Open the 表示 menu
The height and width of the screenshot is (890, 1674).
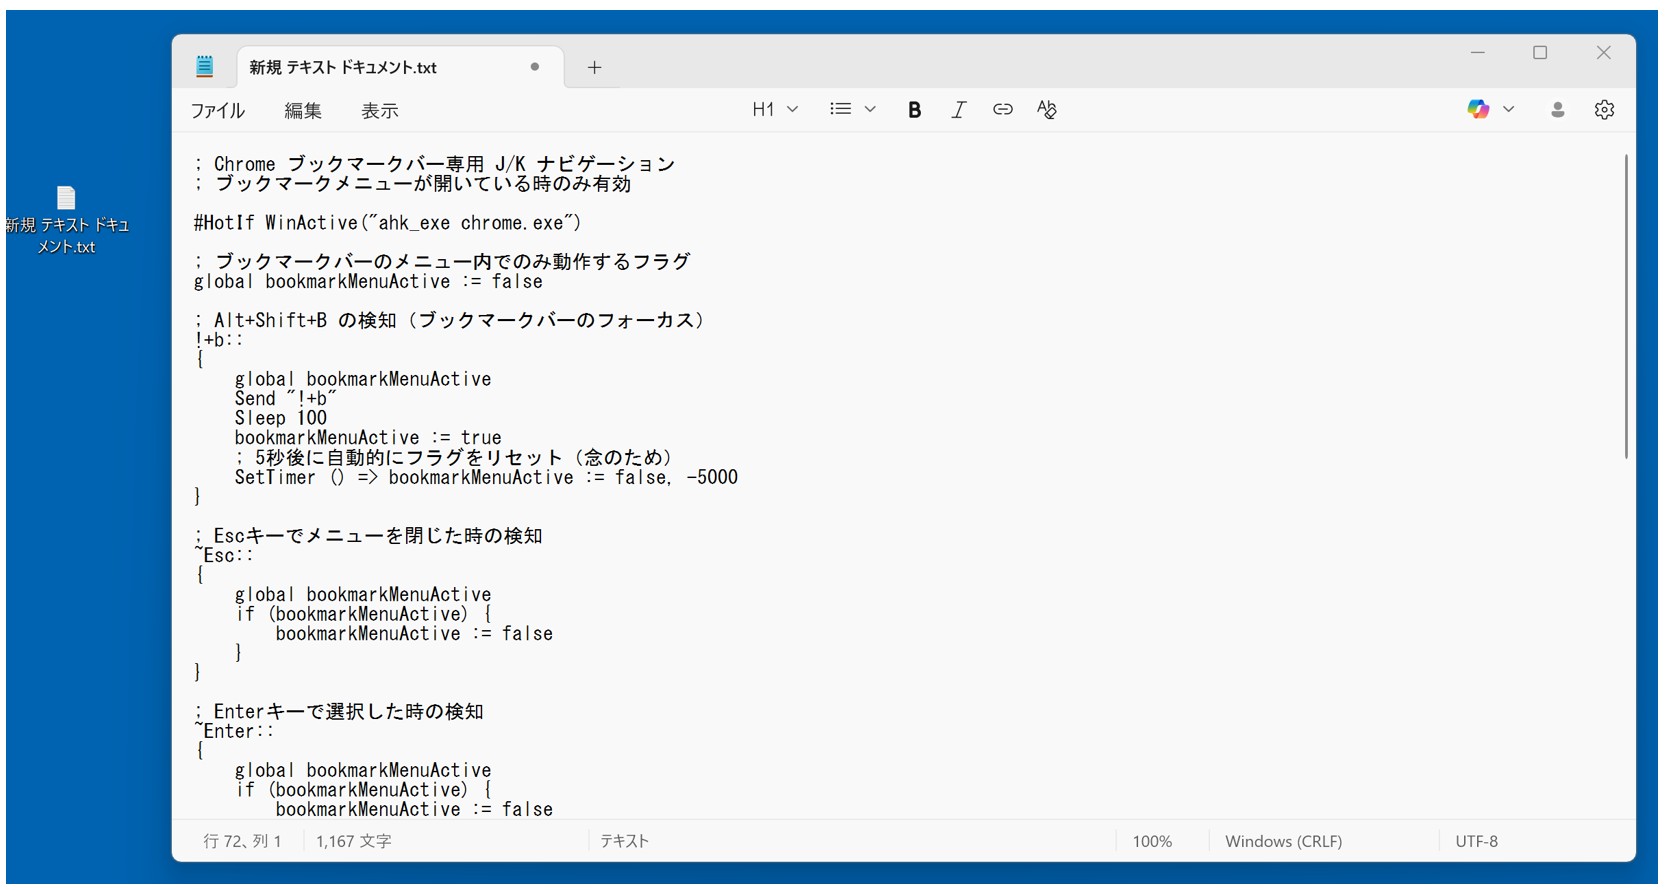[x=380, y=111]
